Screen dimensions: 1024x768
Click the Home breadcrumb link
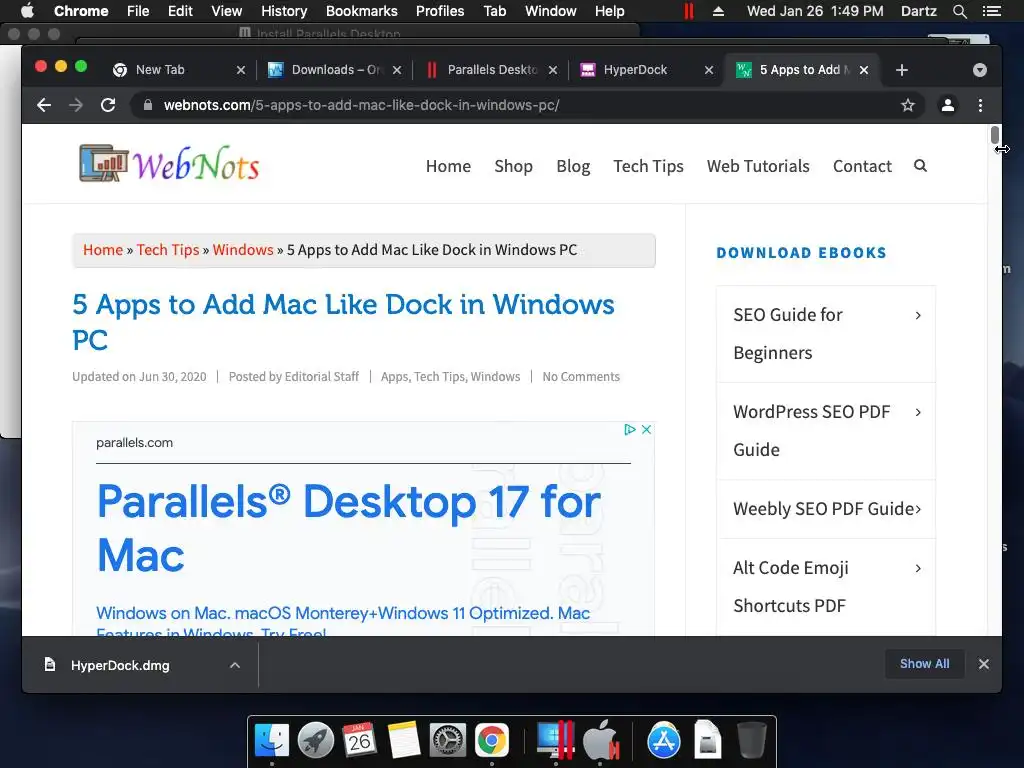[103, 249]
